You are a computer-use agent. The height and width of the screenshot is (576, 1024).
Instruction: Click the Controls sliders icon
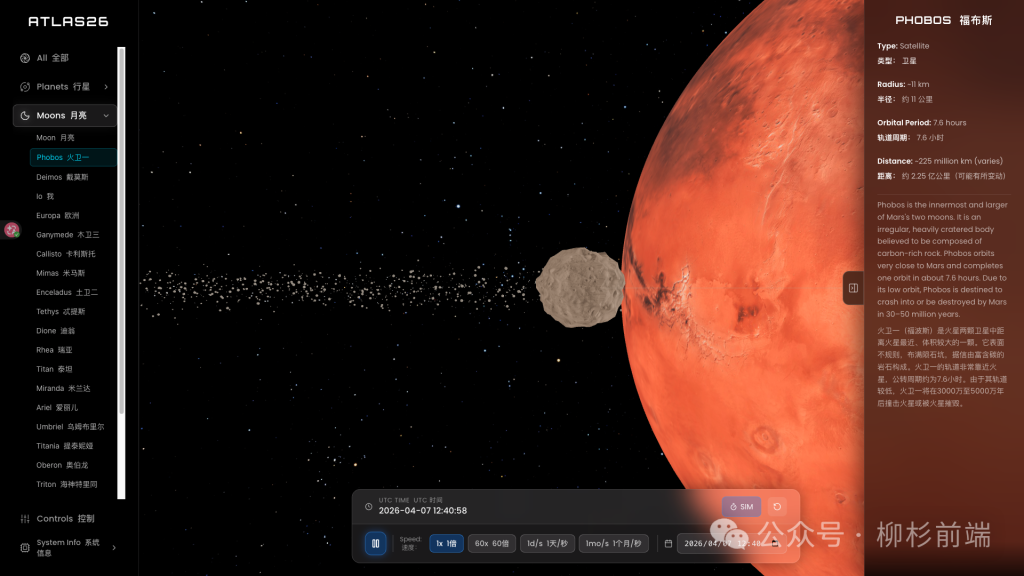[x=25, y=519]
